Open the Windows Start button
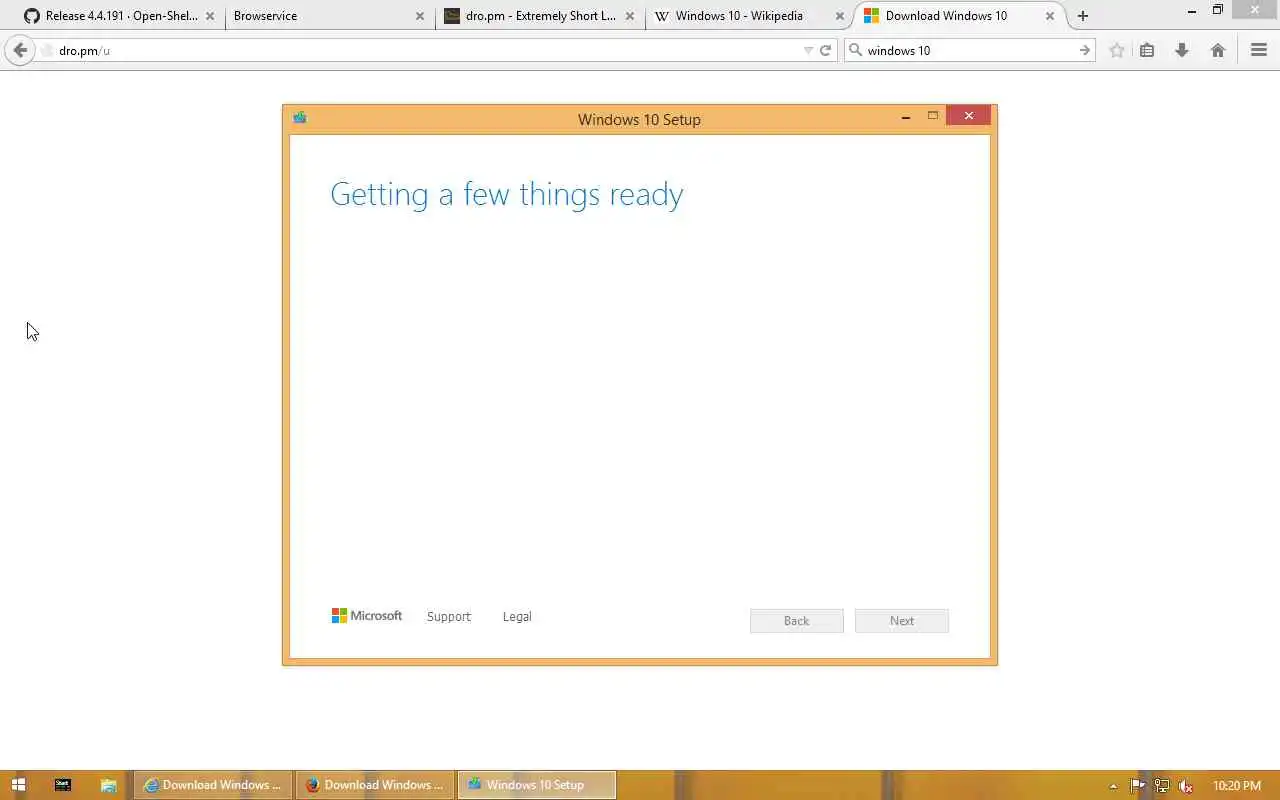Image resolution: width=1280 pixels, height=800 pixels. (x=18, y=785)
